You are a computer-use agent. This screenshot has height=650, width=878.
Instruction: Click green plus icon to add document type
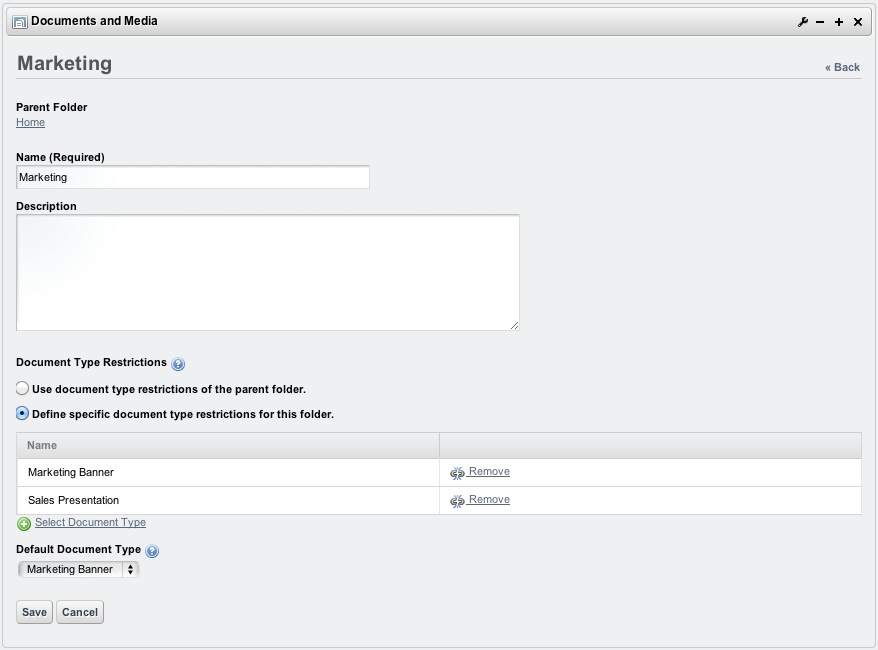pos(24,523)
